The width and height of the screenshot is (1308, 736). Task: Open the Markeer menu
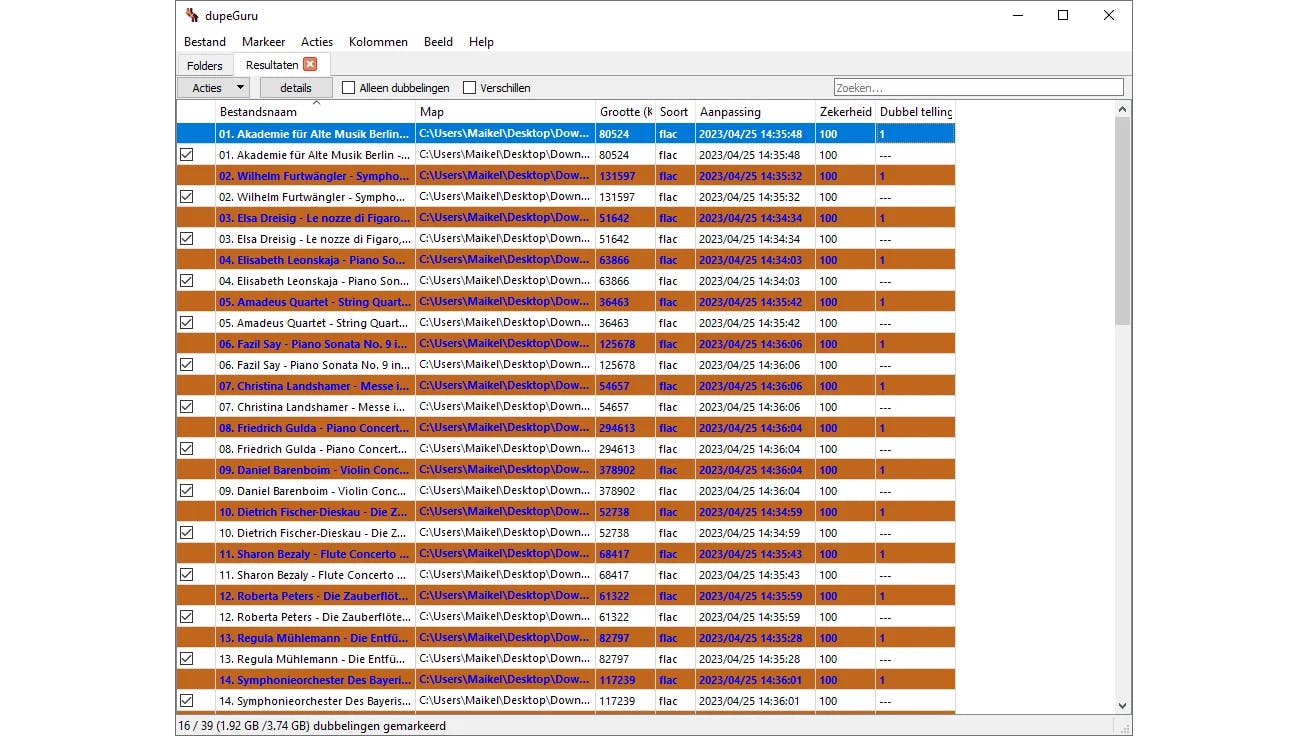(263, 42)
